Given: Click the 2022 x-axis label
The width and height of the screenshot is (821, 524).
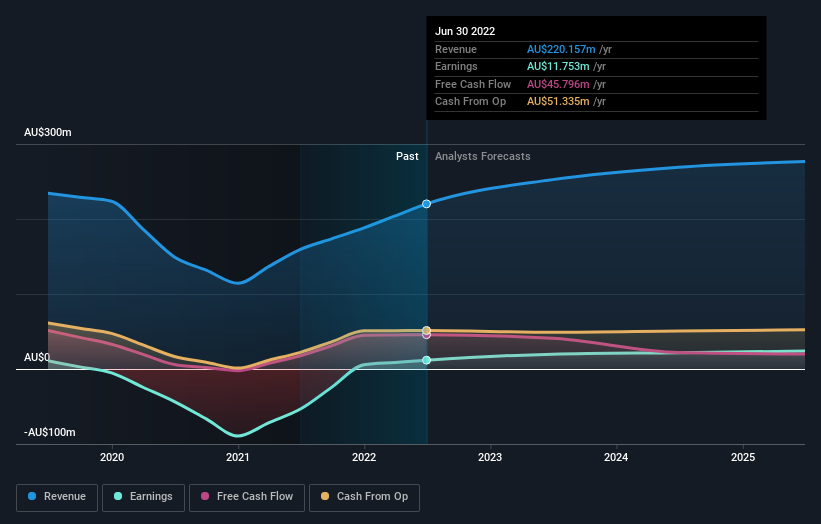Looking at the screenshot, I should point(364,458).
